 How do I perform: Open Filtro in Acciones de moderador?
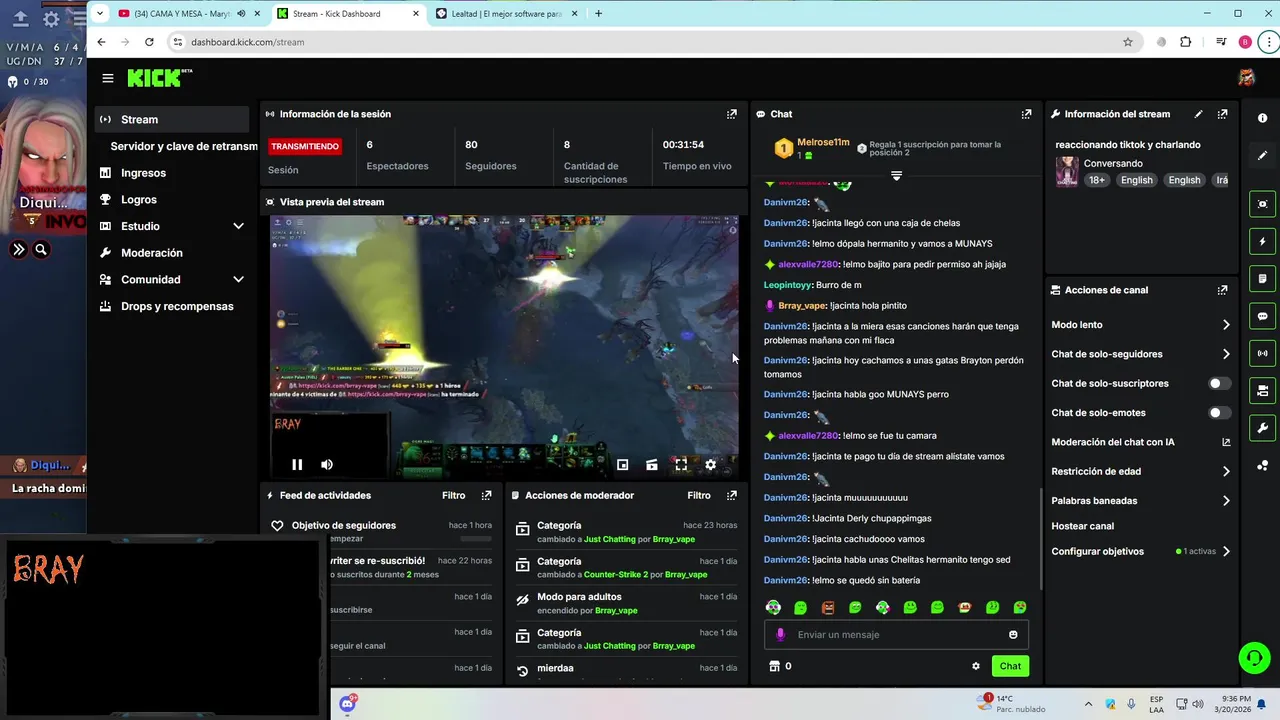[x=699, y=495]
